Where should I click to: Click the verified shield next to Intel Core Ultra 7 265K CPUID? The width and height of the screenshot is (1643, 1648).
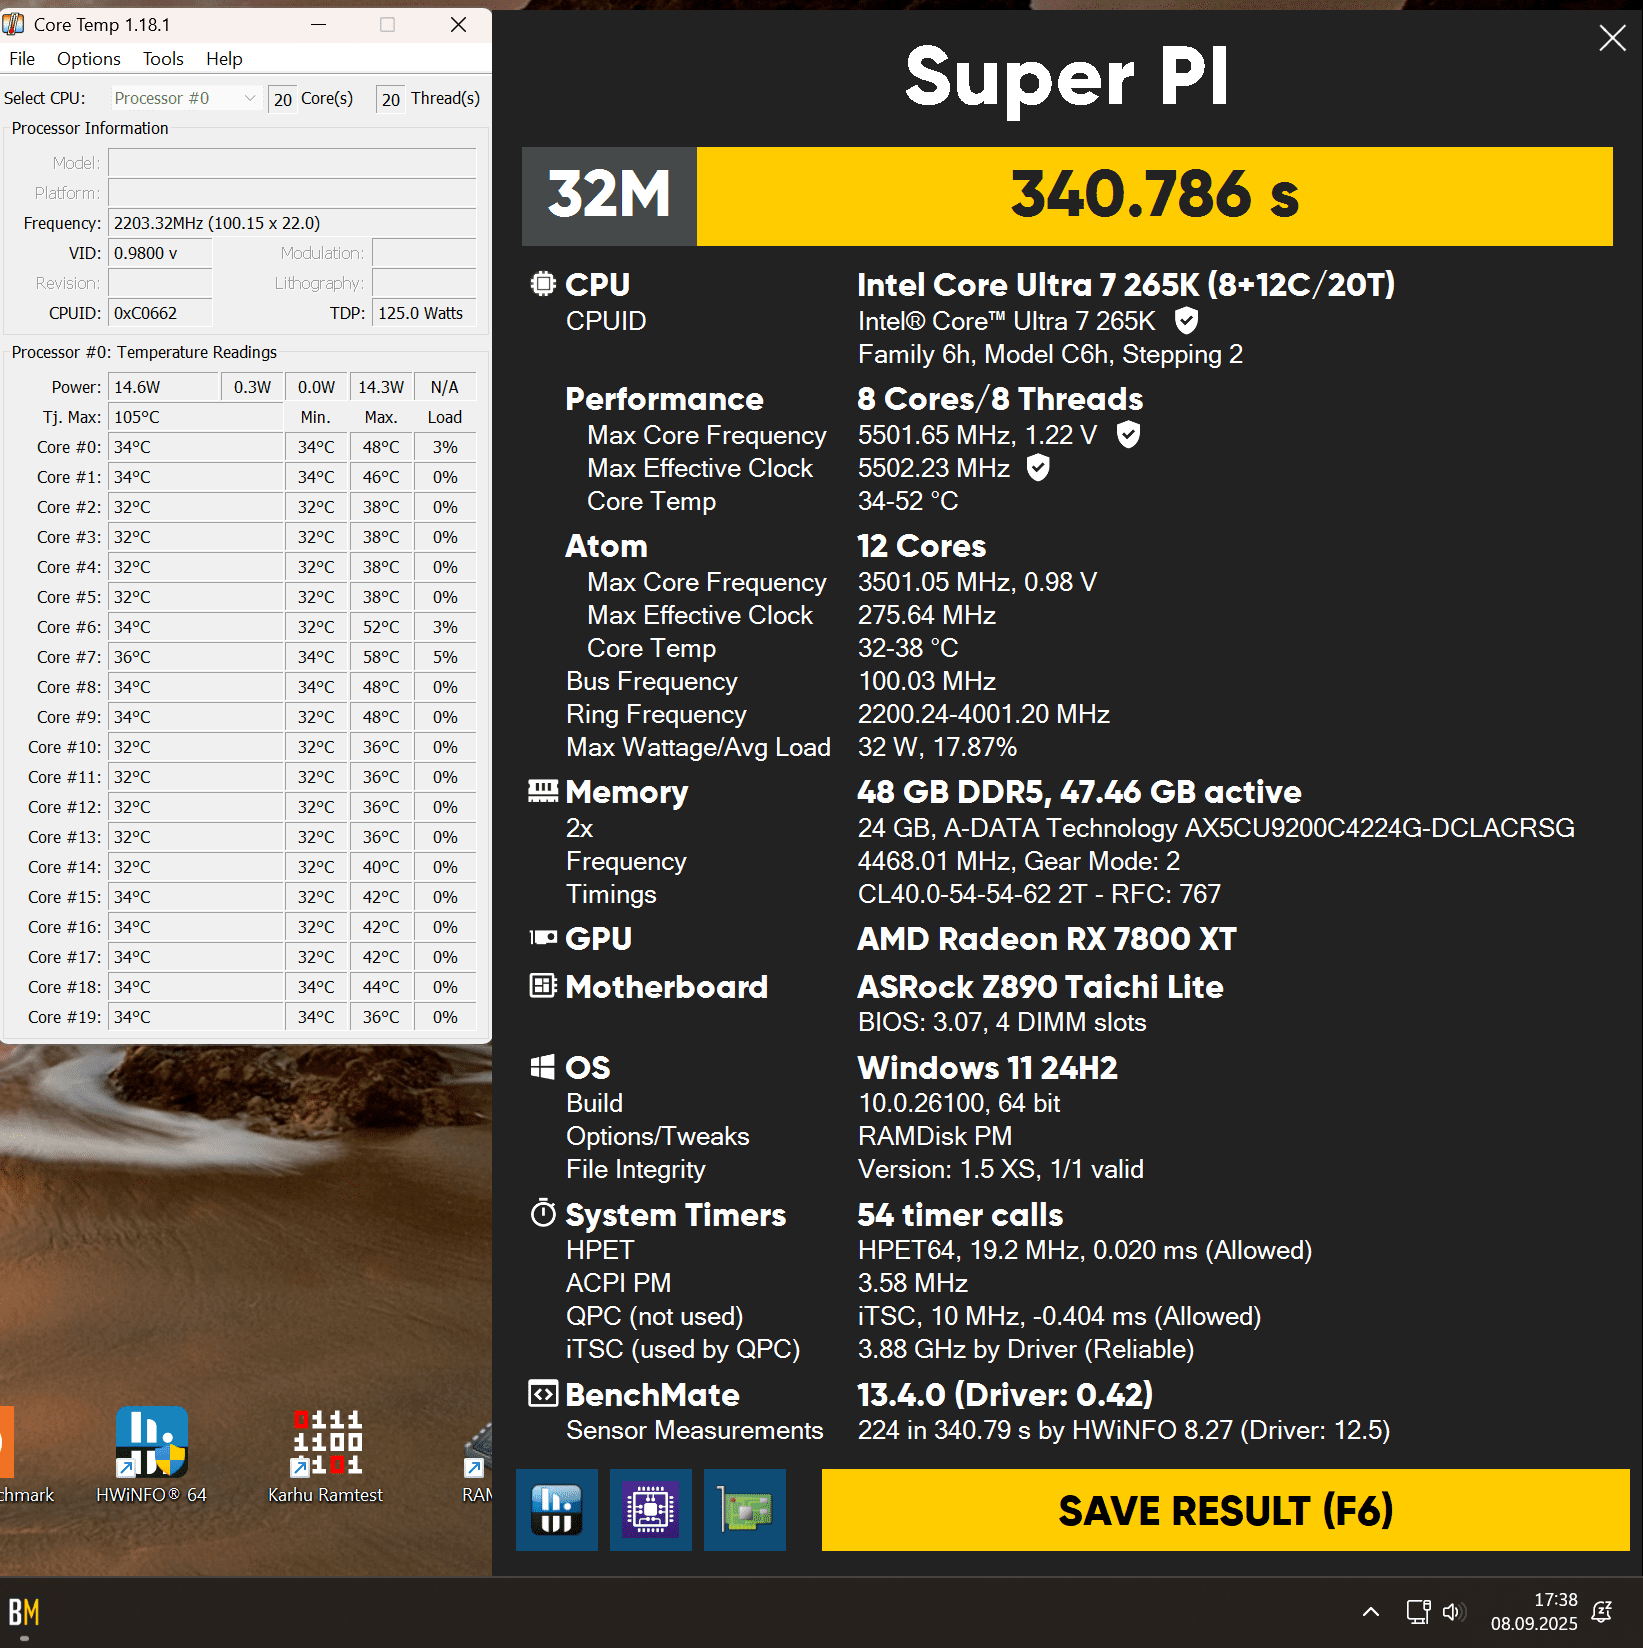(x=1186, y=321)
